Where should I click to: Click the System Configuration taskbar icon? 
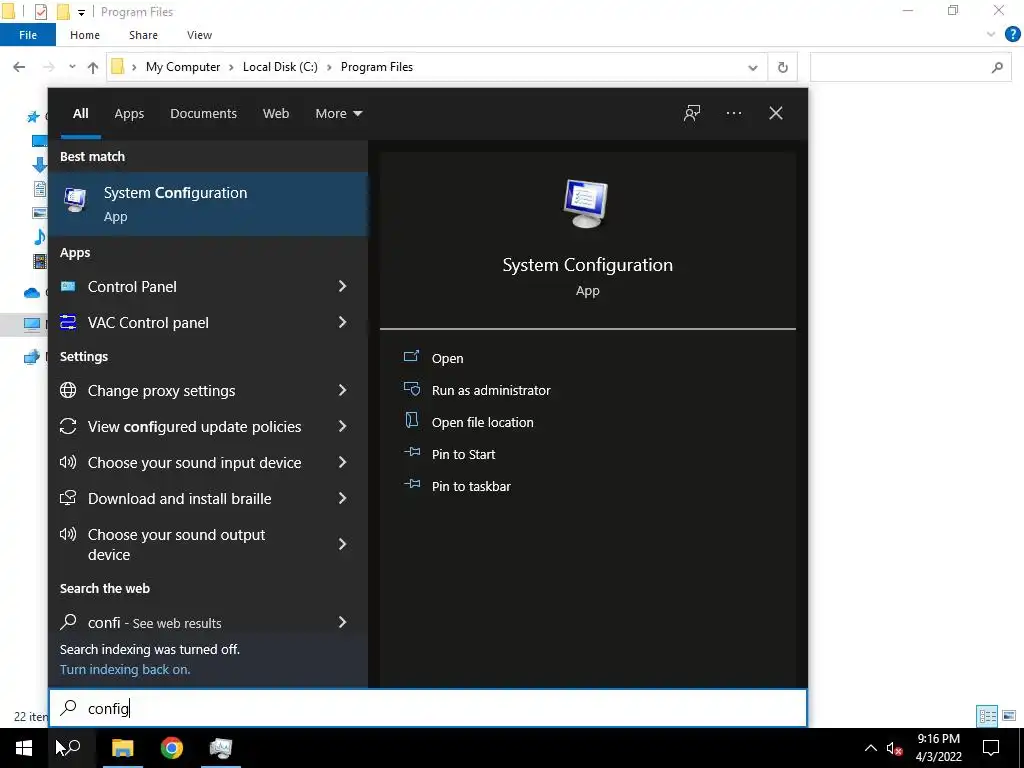point(221,748)
